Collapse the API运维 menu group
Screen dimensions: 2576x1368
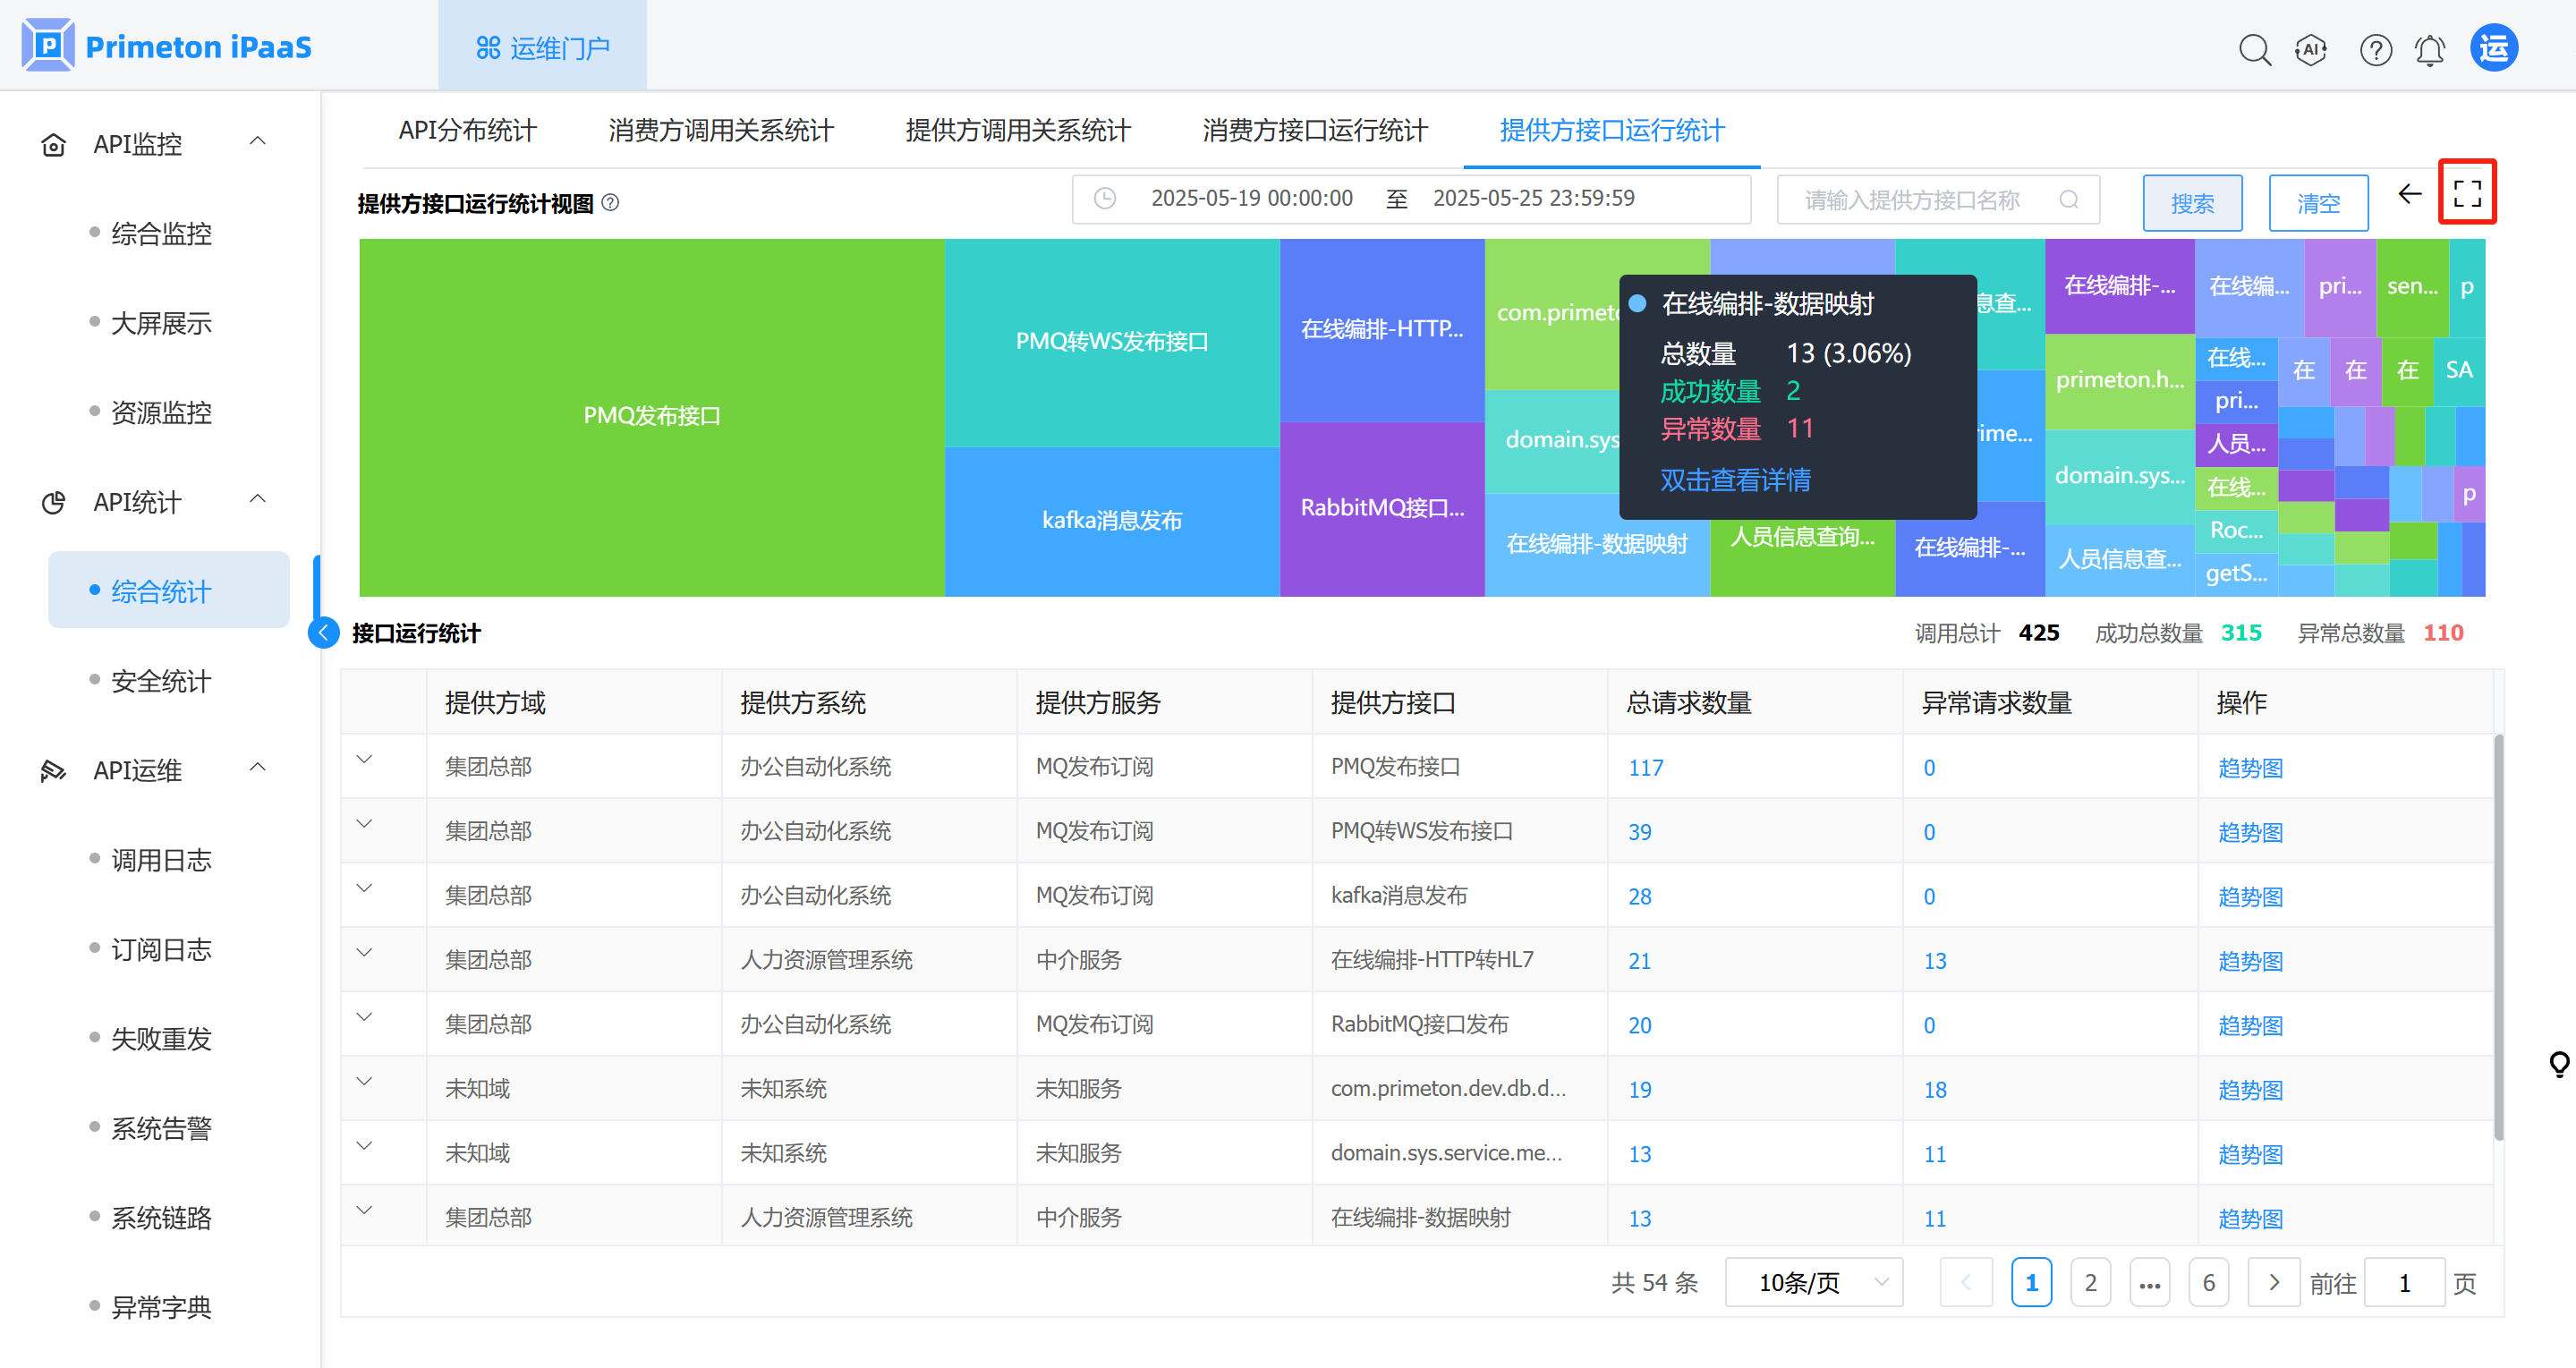click(257, 768)
